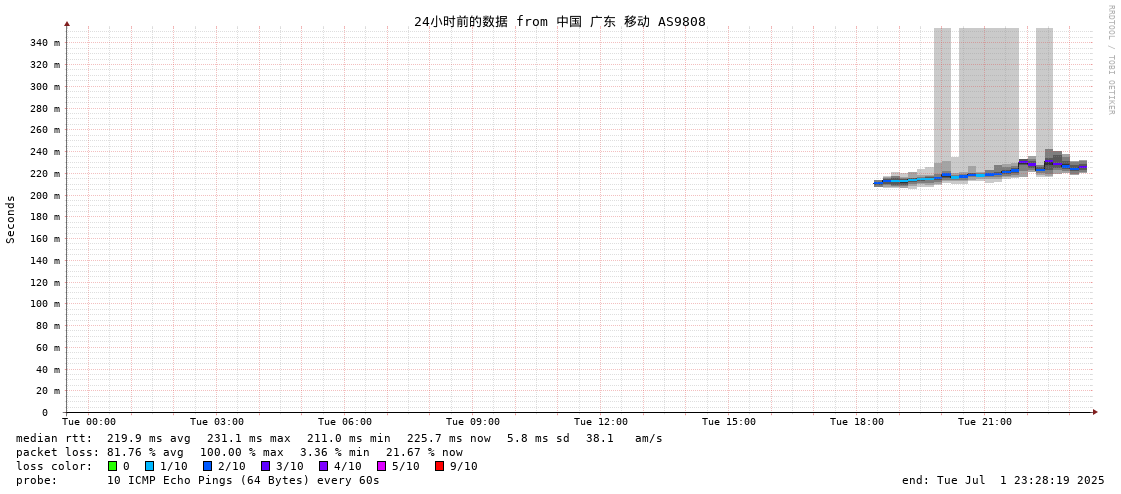This screenshot has height=494, width=1121.
Task: Click the 225.7 ms now rtt value
Action: pos(449,438)
